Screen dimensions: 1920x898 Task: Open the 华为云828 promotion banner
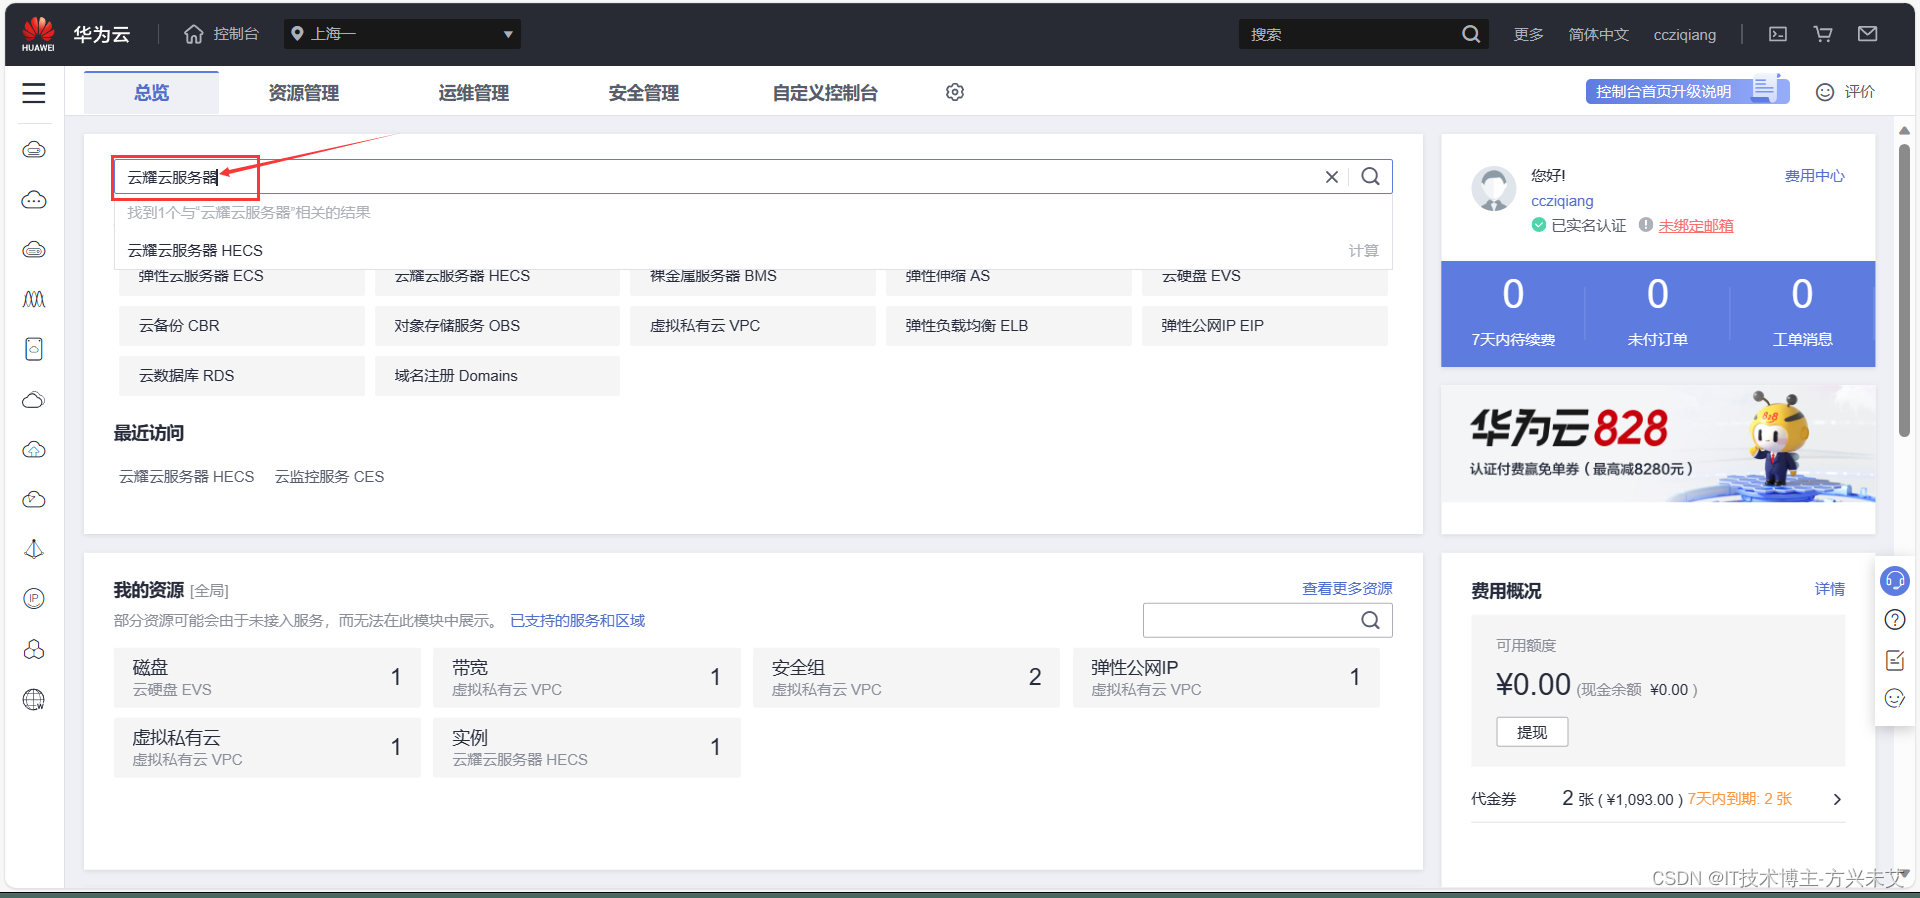pyautogui.click(x=1658, y=444)
